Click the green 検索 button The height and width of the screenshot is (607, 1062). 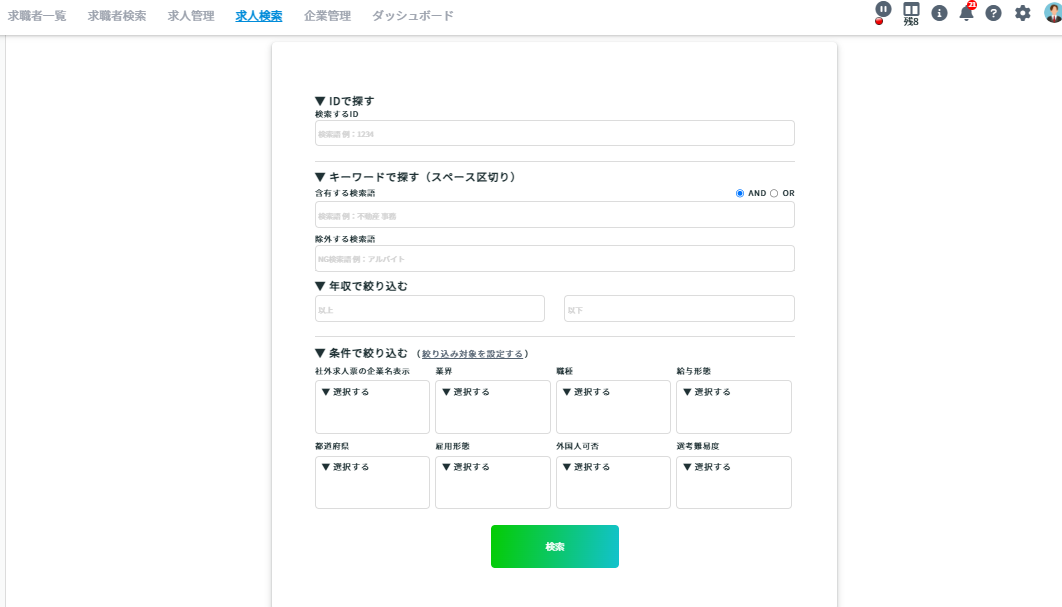(554, 546)
